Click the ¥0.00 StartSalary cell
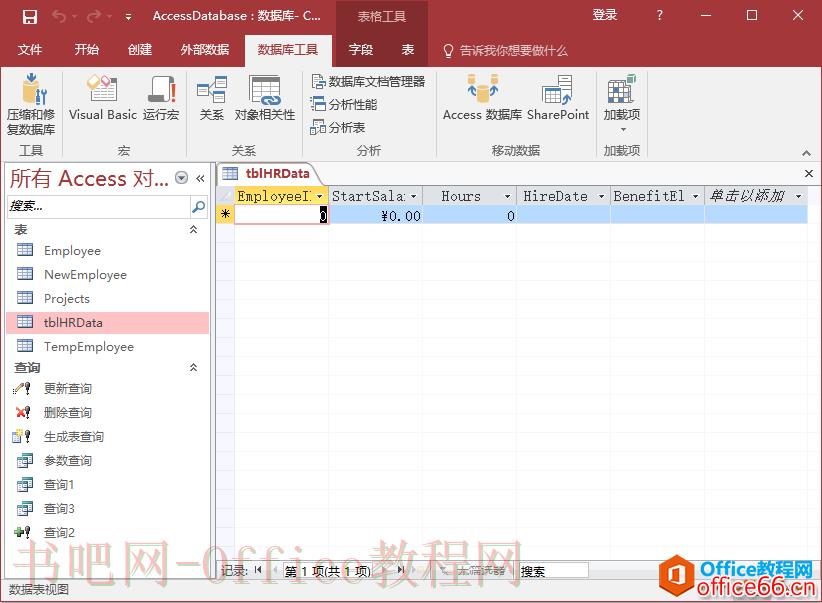Viewport: 822px width, 603px height. (x=375, y=216)
